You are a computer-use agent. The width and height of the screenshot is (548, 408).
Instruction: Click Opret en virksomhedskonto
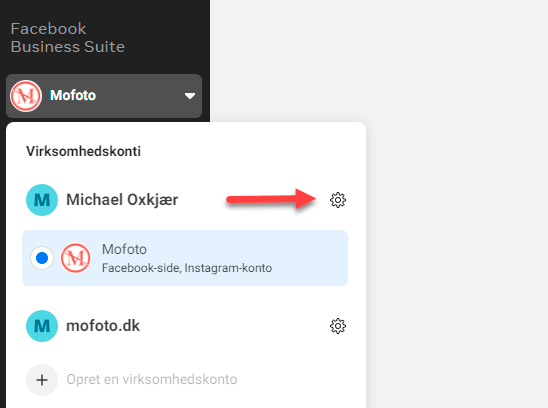152,379
